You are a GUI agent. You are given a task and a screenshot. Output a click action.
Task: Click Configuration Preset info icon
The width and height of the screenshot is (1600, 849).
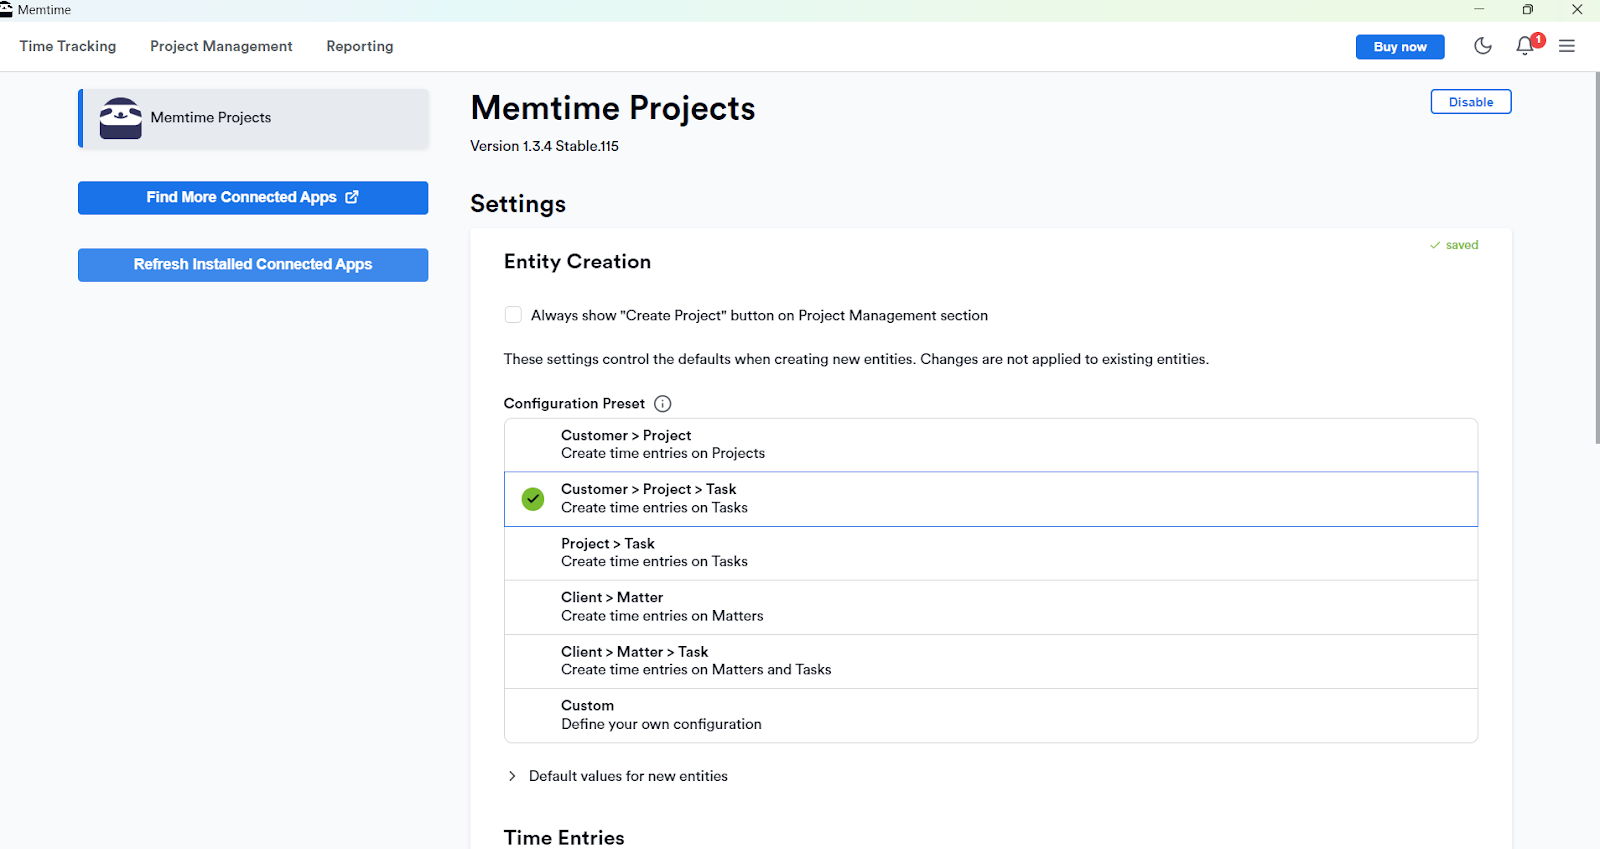coord(662,404)
